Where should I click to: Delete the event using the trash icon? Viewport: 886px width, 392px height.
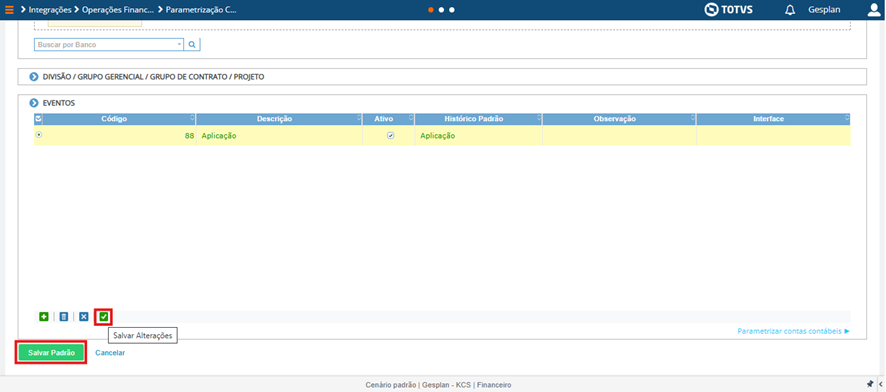(64, 317)
